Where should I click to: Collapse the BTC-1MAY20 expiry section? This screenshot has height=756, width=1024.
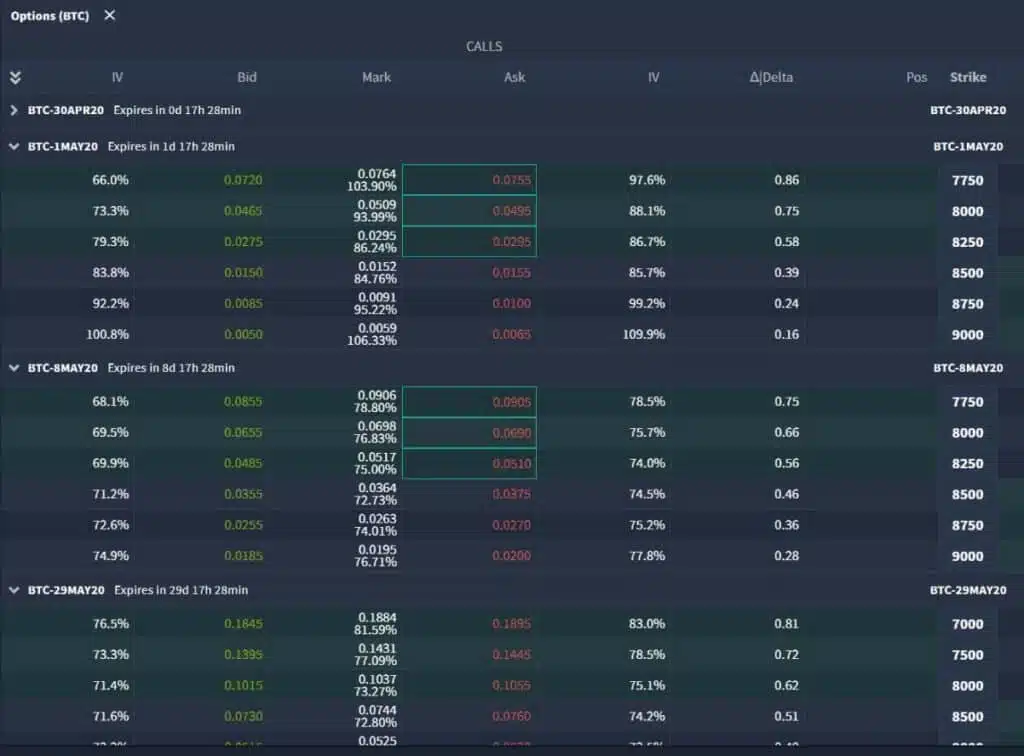tap(14, 145)
